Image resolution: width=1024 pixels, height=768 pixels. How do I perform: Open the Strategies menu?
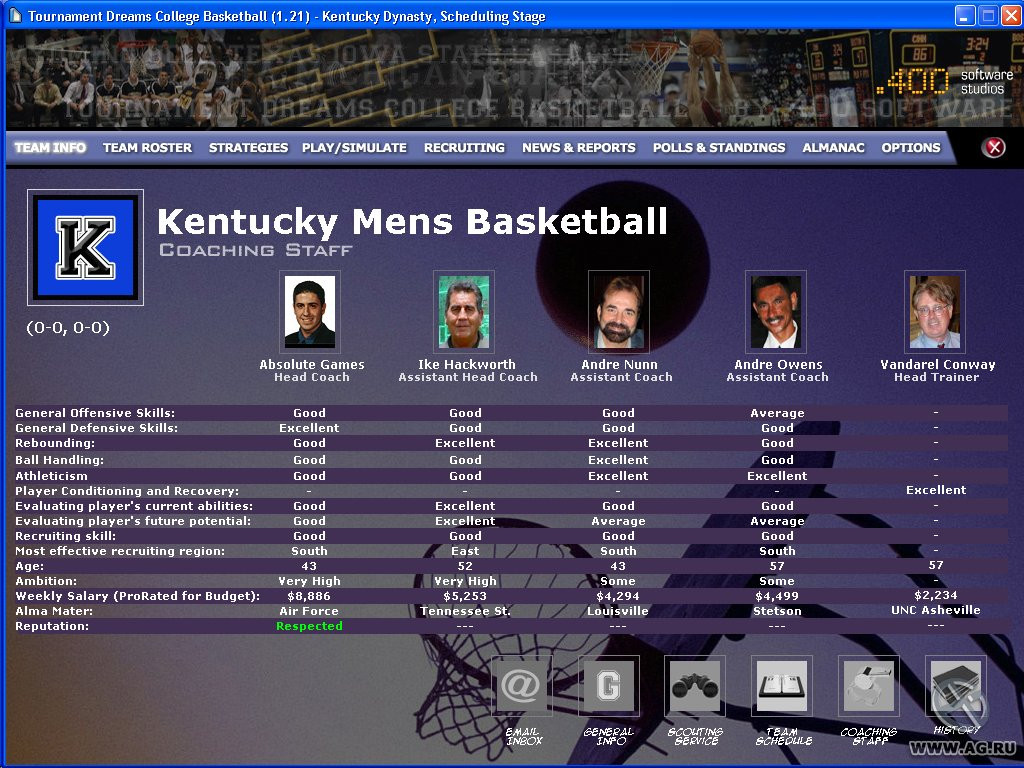[248, 148]
